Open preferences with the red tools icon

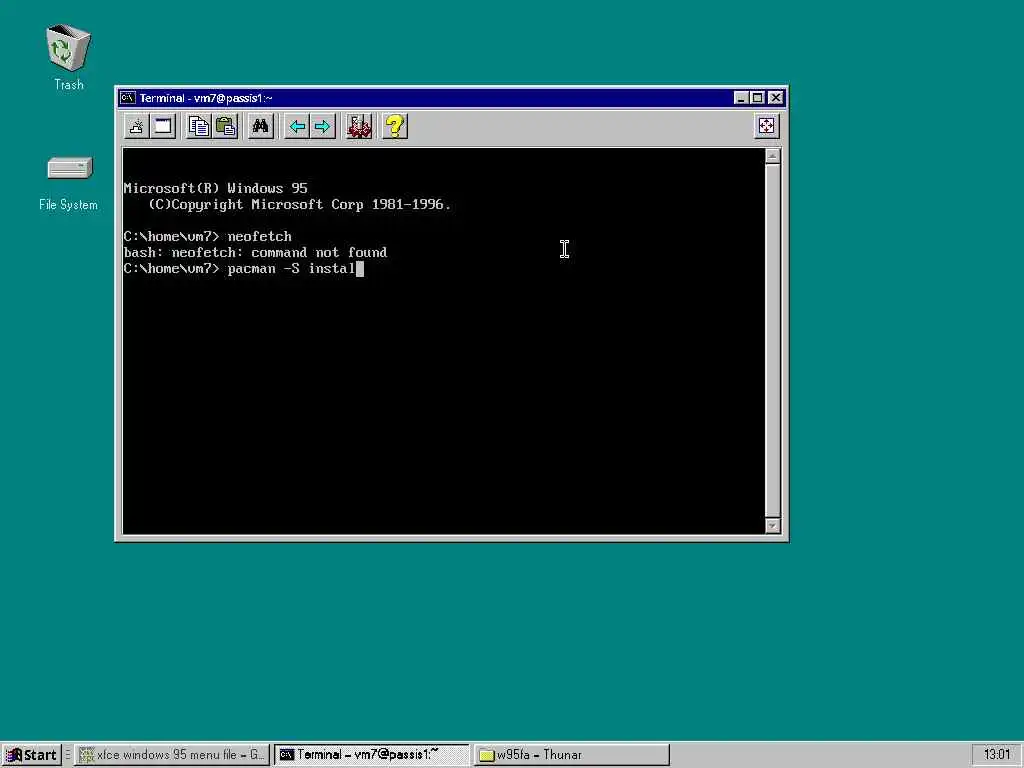point(359,126)
